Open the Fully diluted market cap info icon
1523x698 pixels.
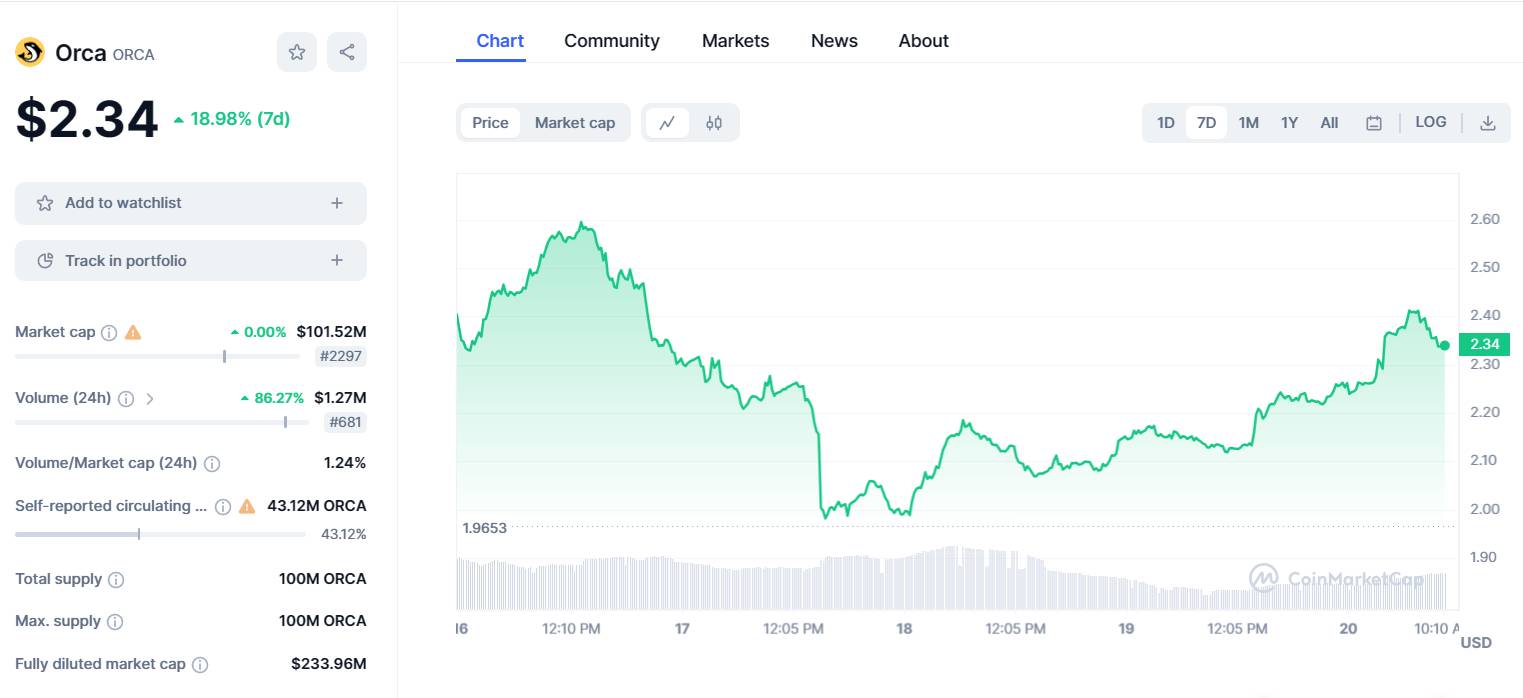(200, 665)
